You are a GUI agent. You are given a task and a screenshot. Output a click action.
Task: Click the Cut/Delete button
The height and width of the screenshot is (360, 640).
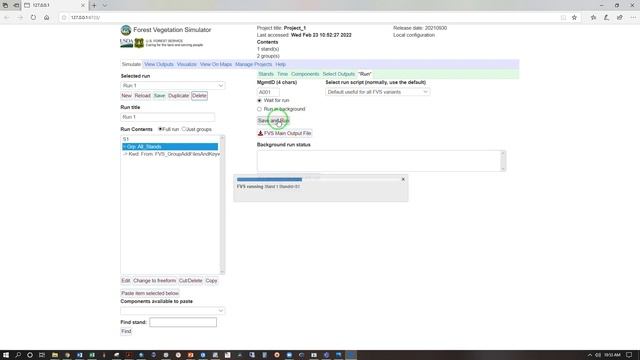tap(190, 281)
